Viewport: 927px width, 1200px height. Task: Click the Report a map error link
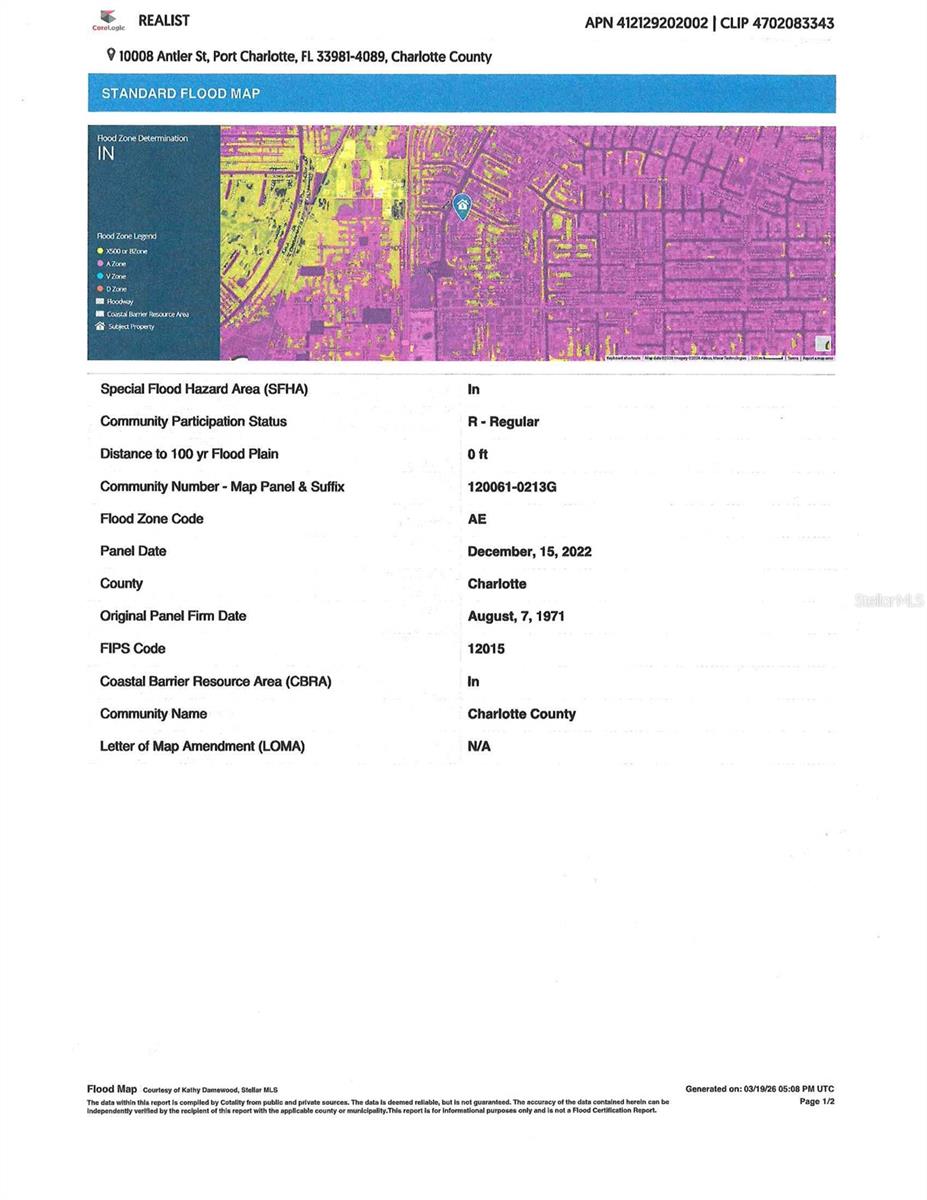click(x=818, y=357)
